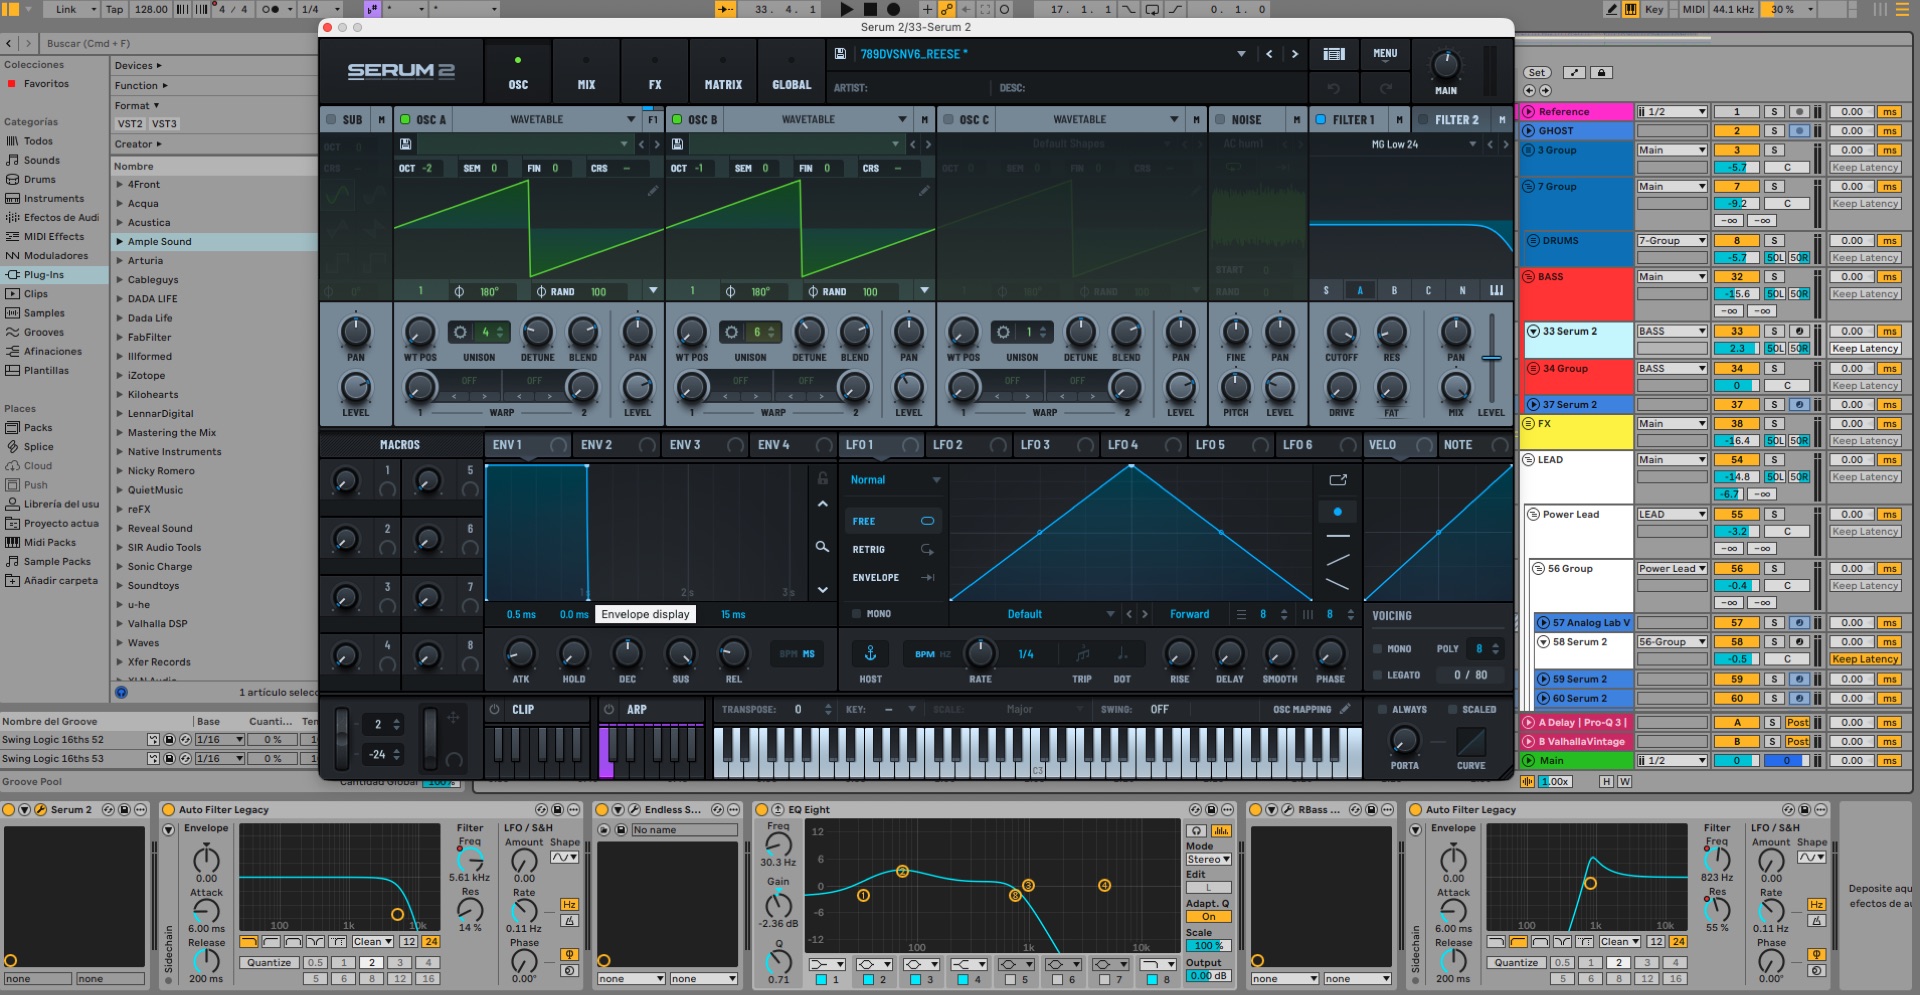Click the EQ Eight spectrum analyzer icon
1920x995 pixels.
tap(1221, 831)
